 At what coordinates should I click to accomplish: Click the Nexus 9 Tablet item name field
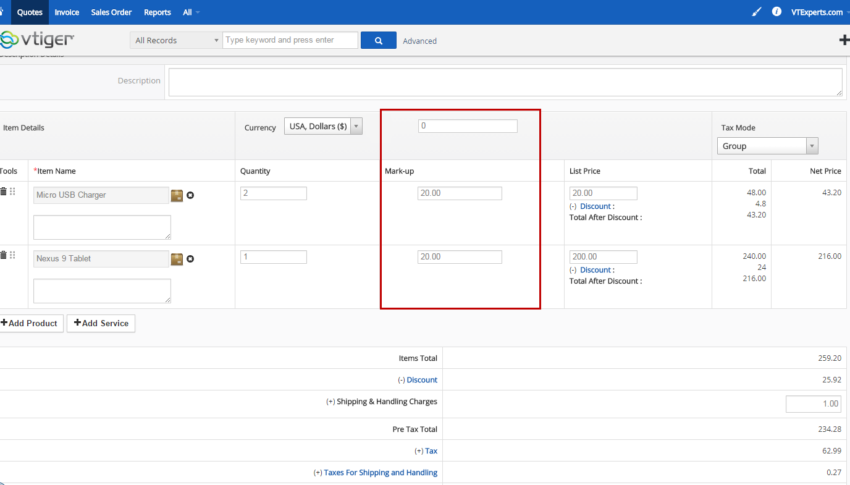101,258
